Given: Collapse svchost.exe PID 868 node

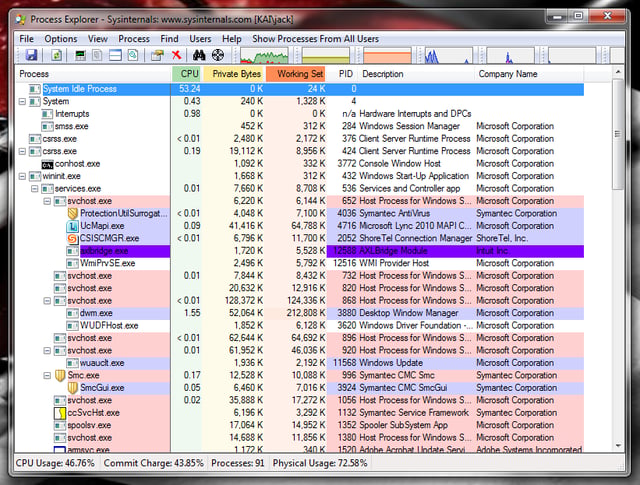Looking at the screenshot, I should (x=47, y=301).
